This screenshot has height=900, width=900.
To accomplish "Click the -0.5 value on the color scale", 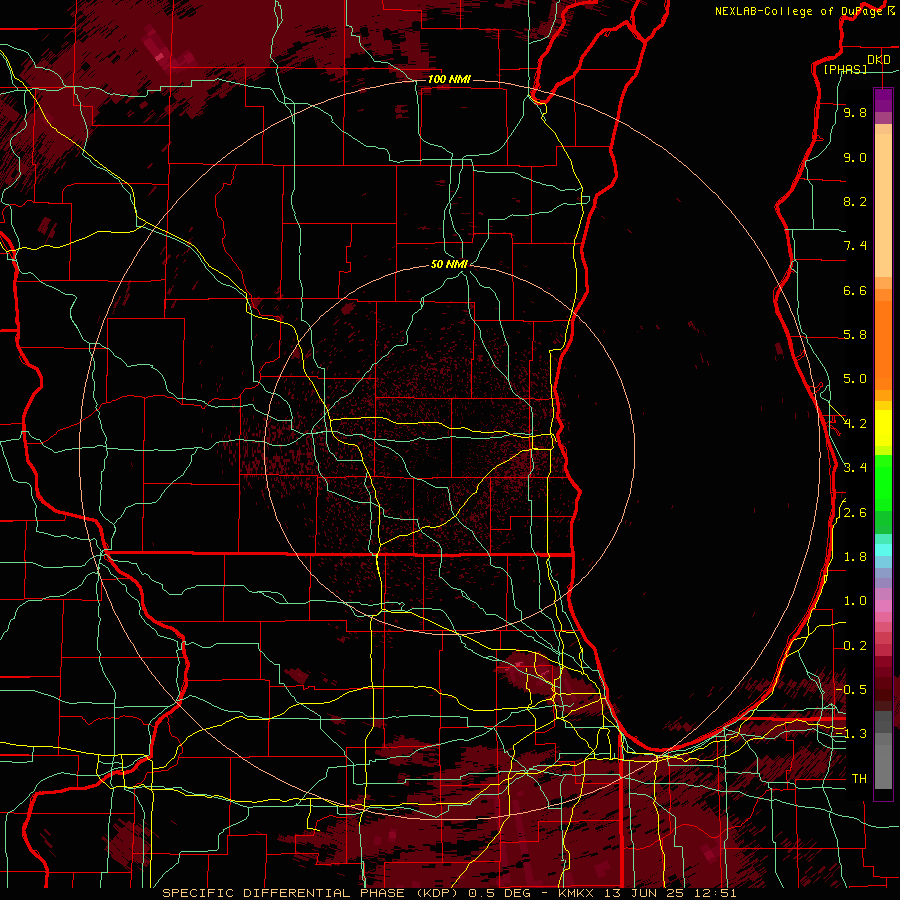I will pos(852,690).
